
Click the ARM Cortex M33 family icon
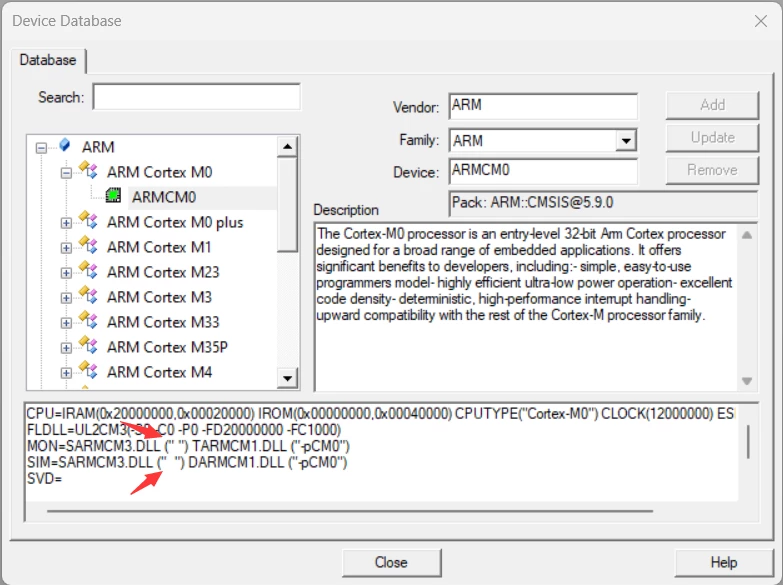[88, 320]
